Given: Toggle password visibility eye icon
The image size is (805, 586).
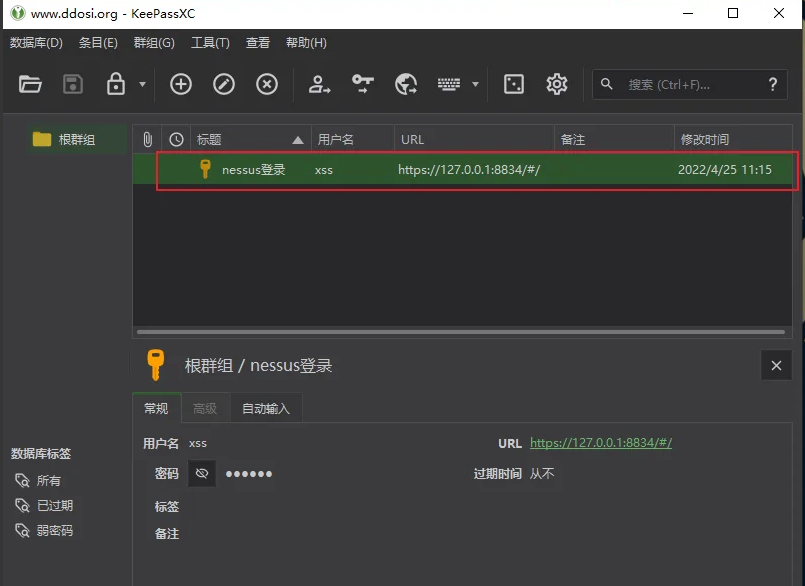Looking at the screenshot, I should pyautogui.click(x=202, y=473).
